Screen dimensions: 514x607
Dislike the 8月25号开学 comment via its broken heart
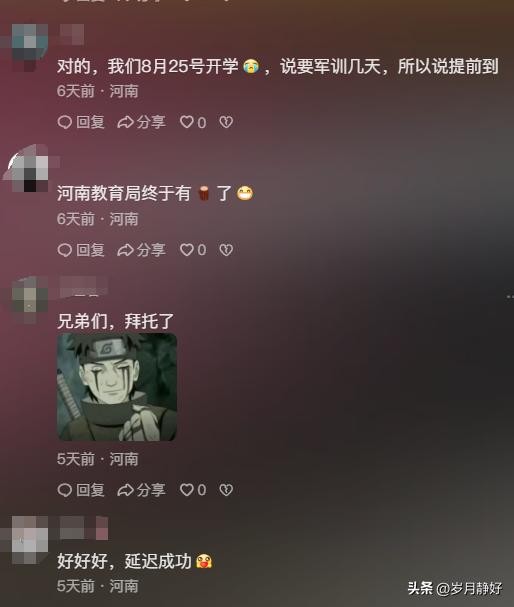pos(226,122)
